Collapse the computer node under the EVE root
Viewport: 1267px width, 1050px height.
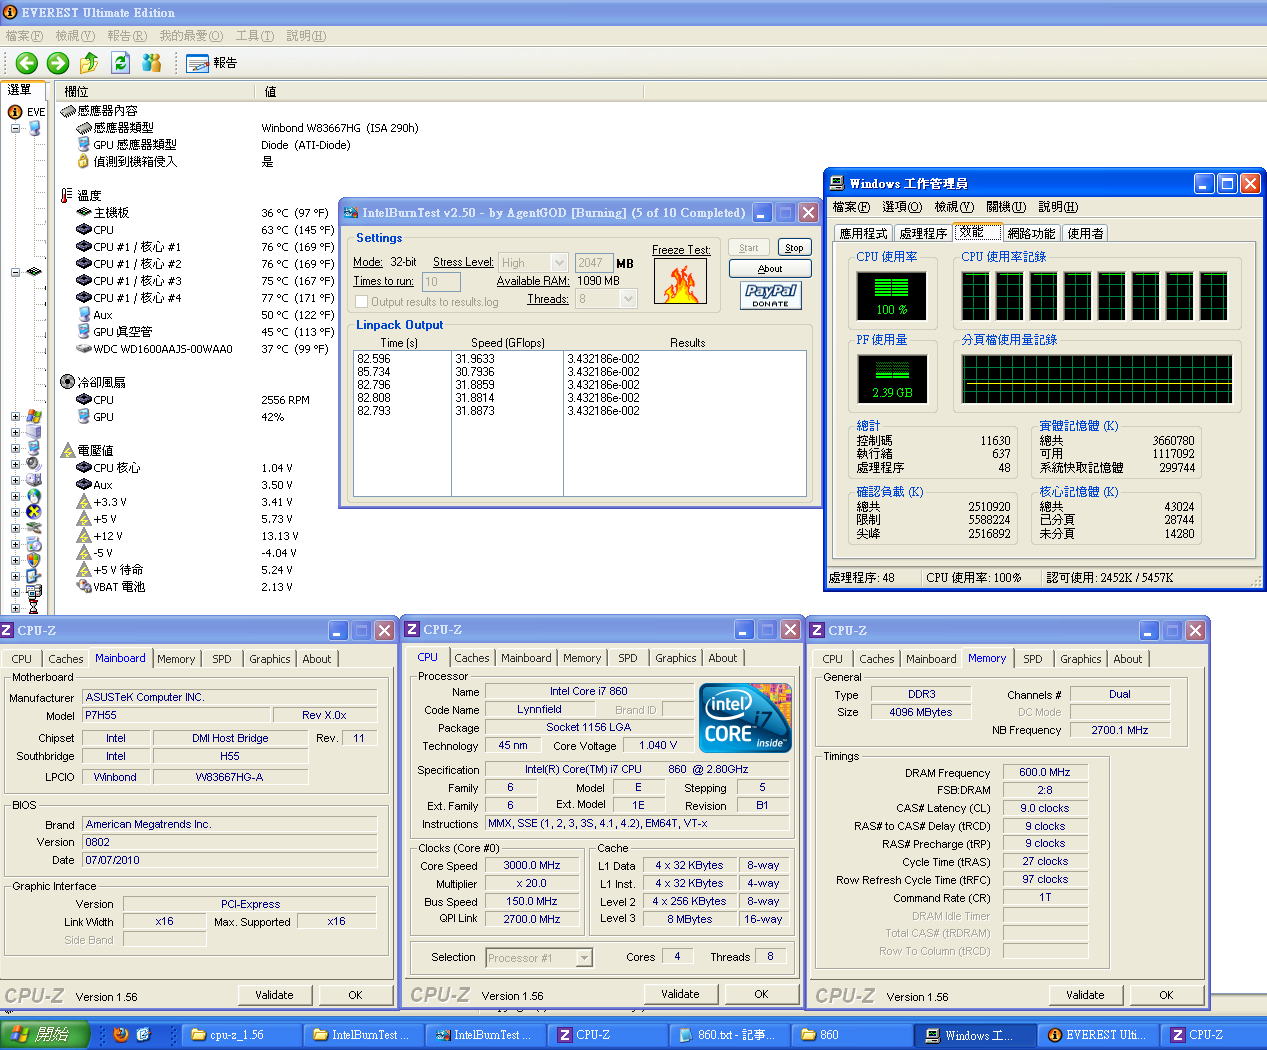coord(15,128)
